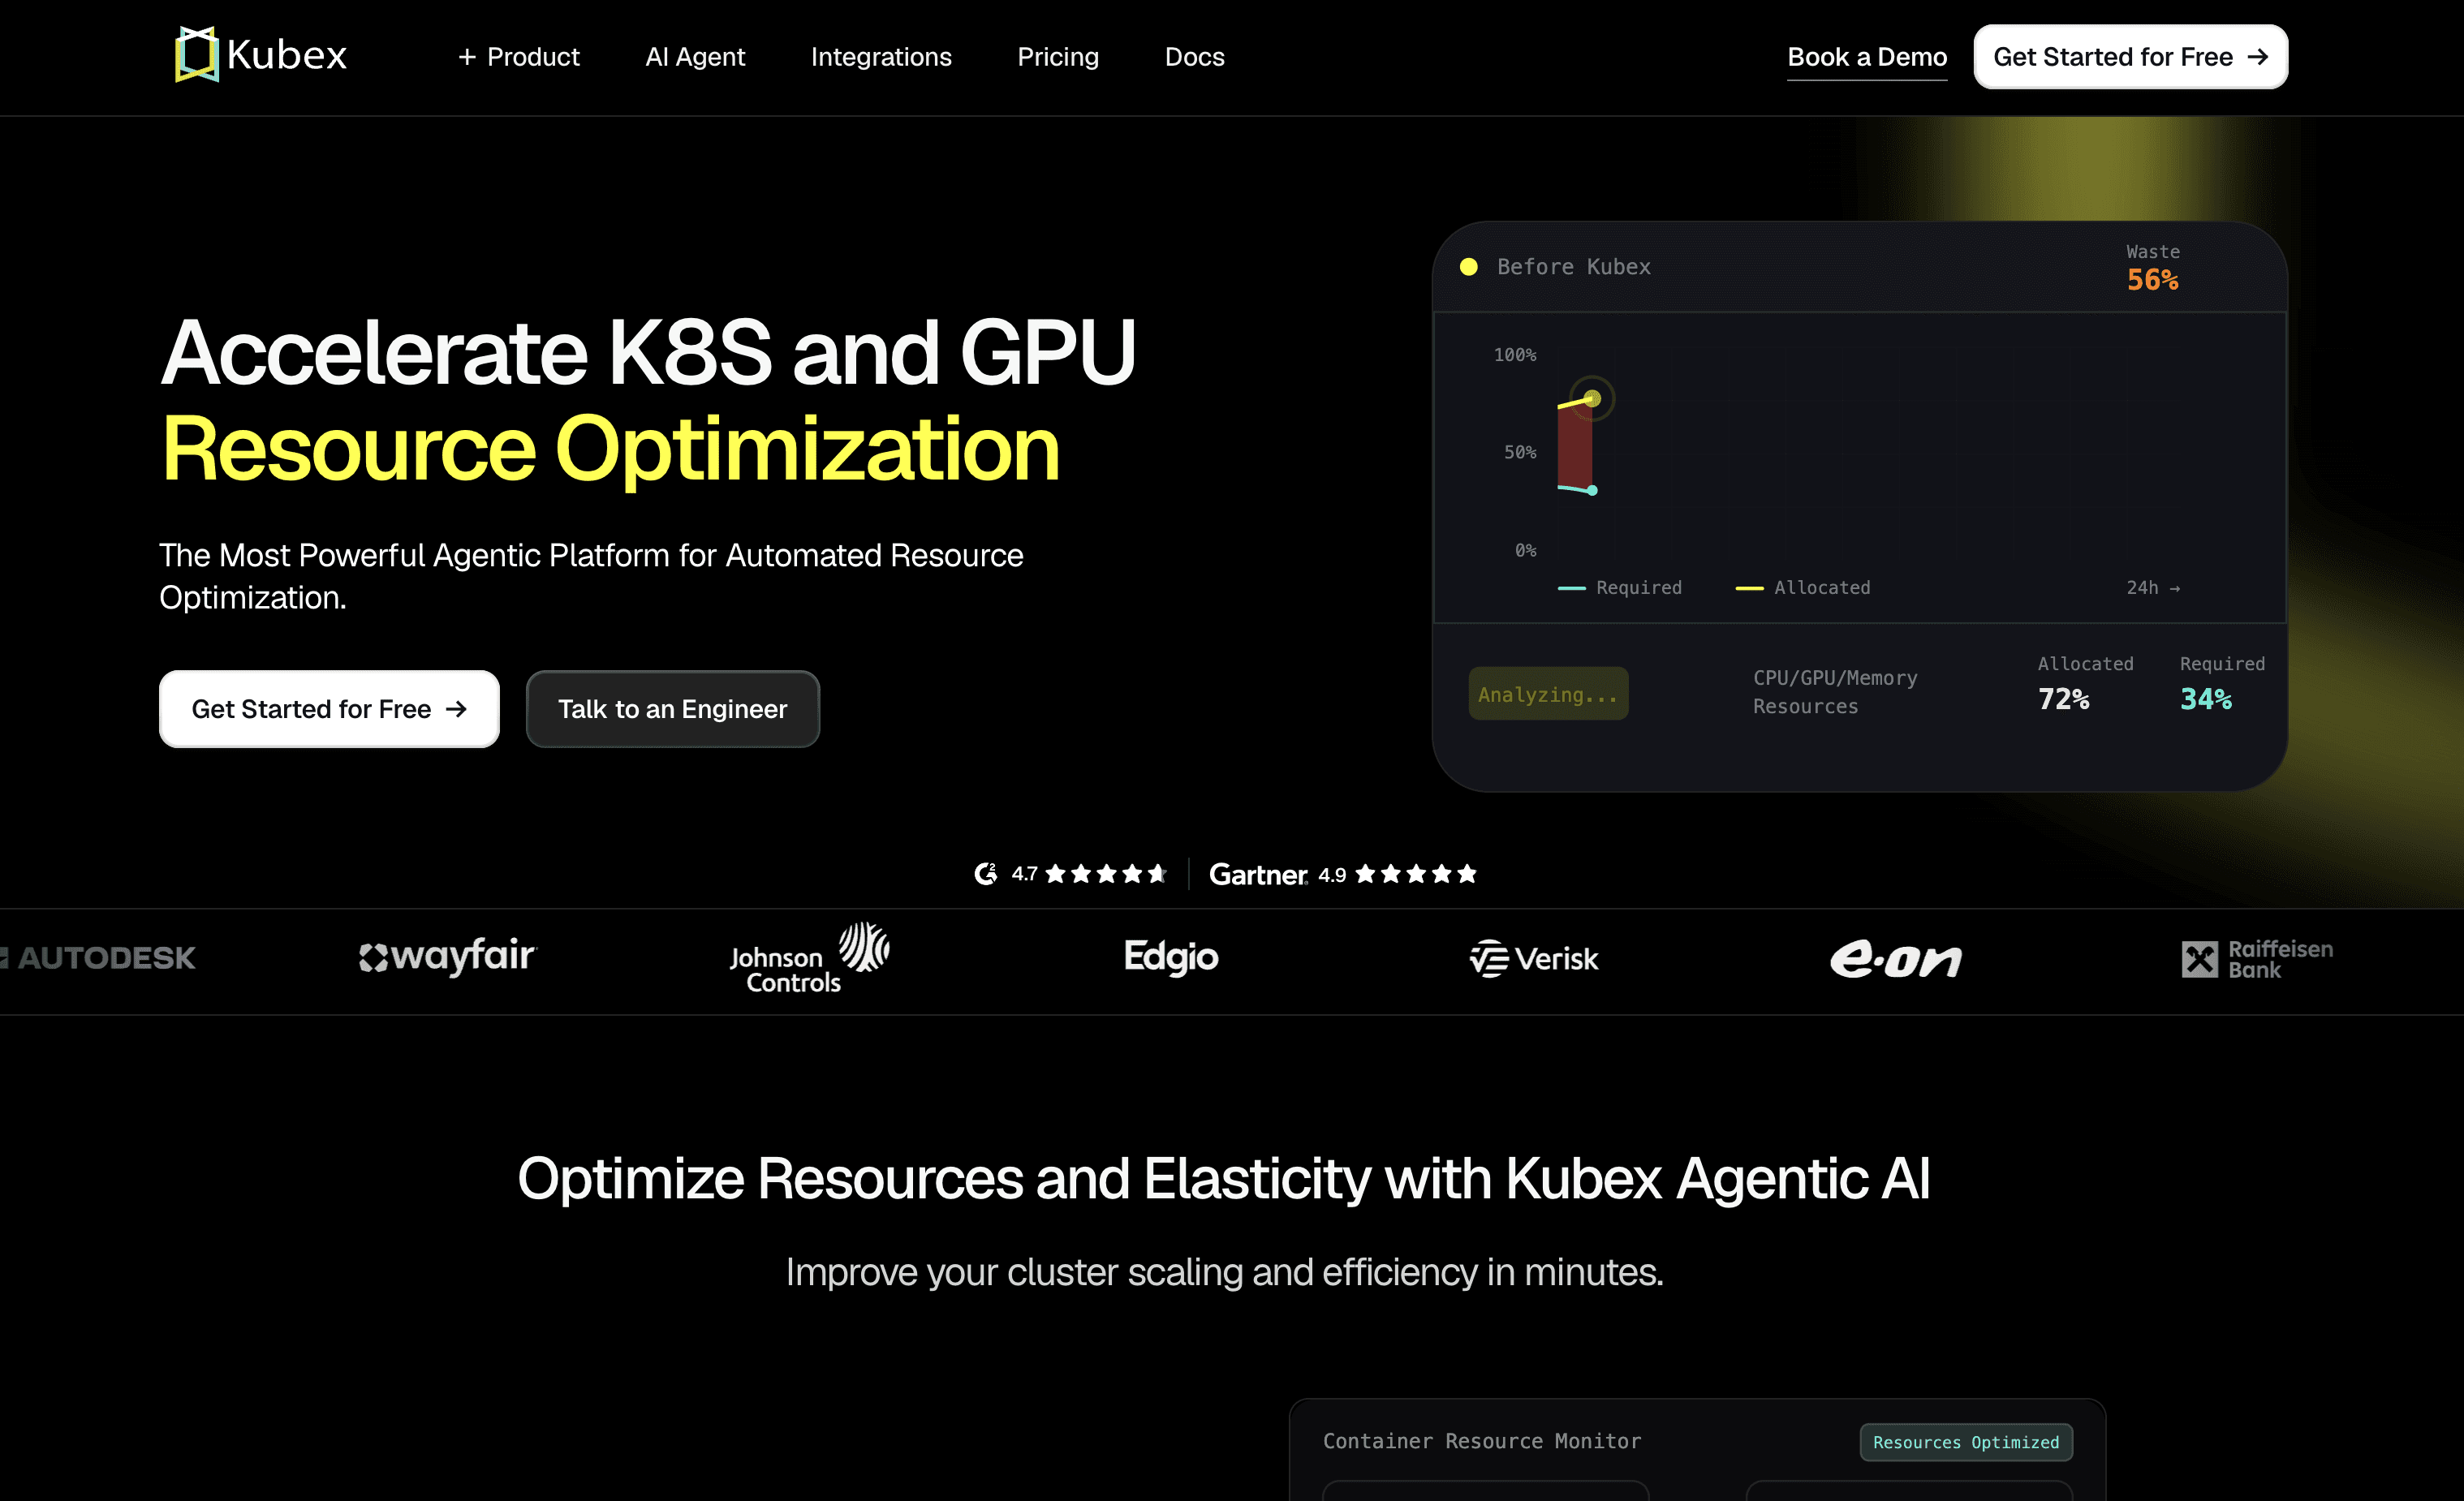The height and width of the screenshot is (1501, 2464).
Task: Click the Wayfair customer logo
Action: click(x=447, y=957)
